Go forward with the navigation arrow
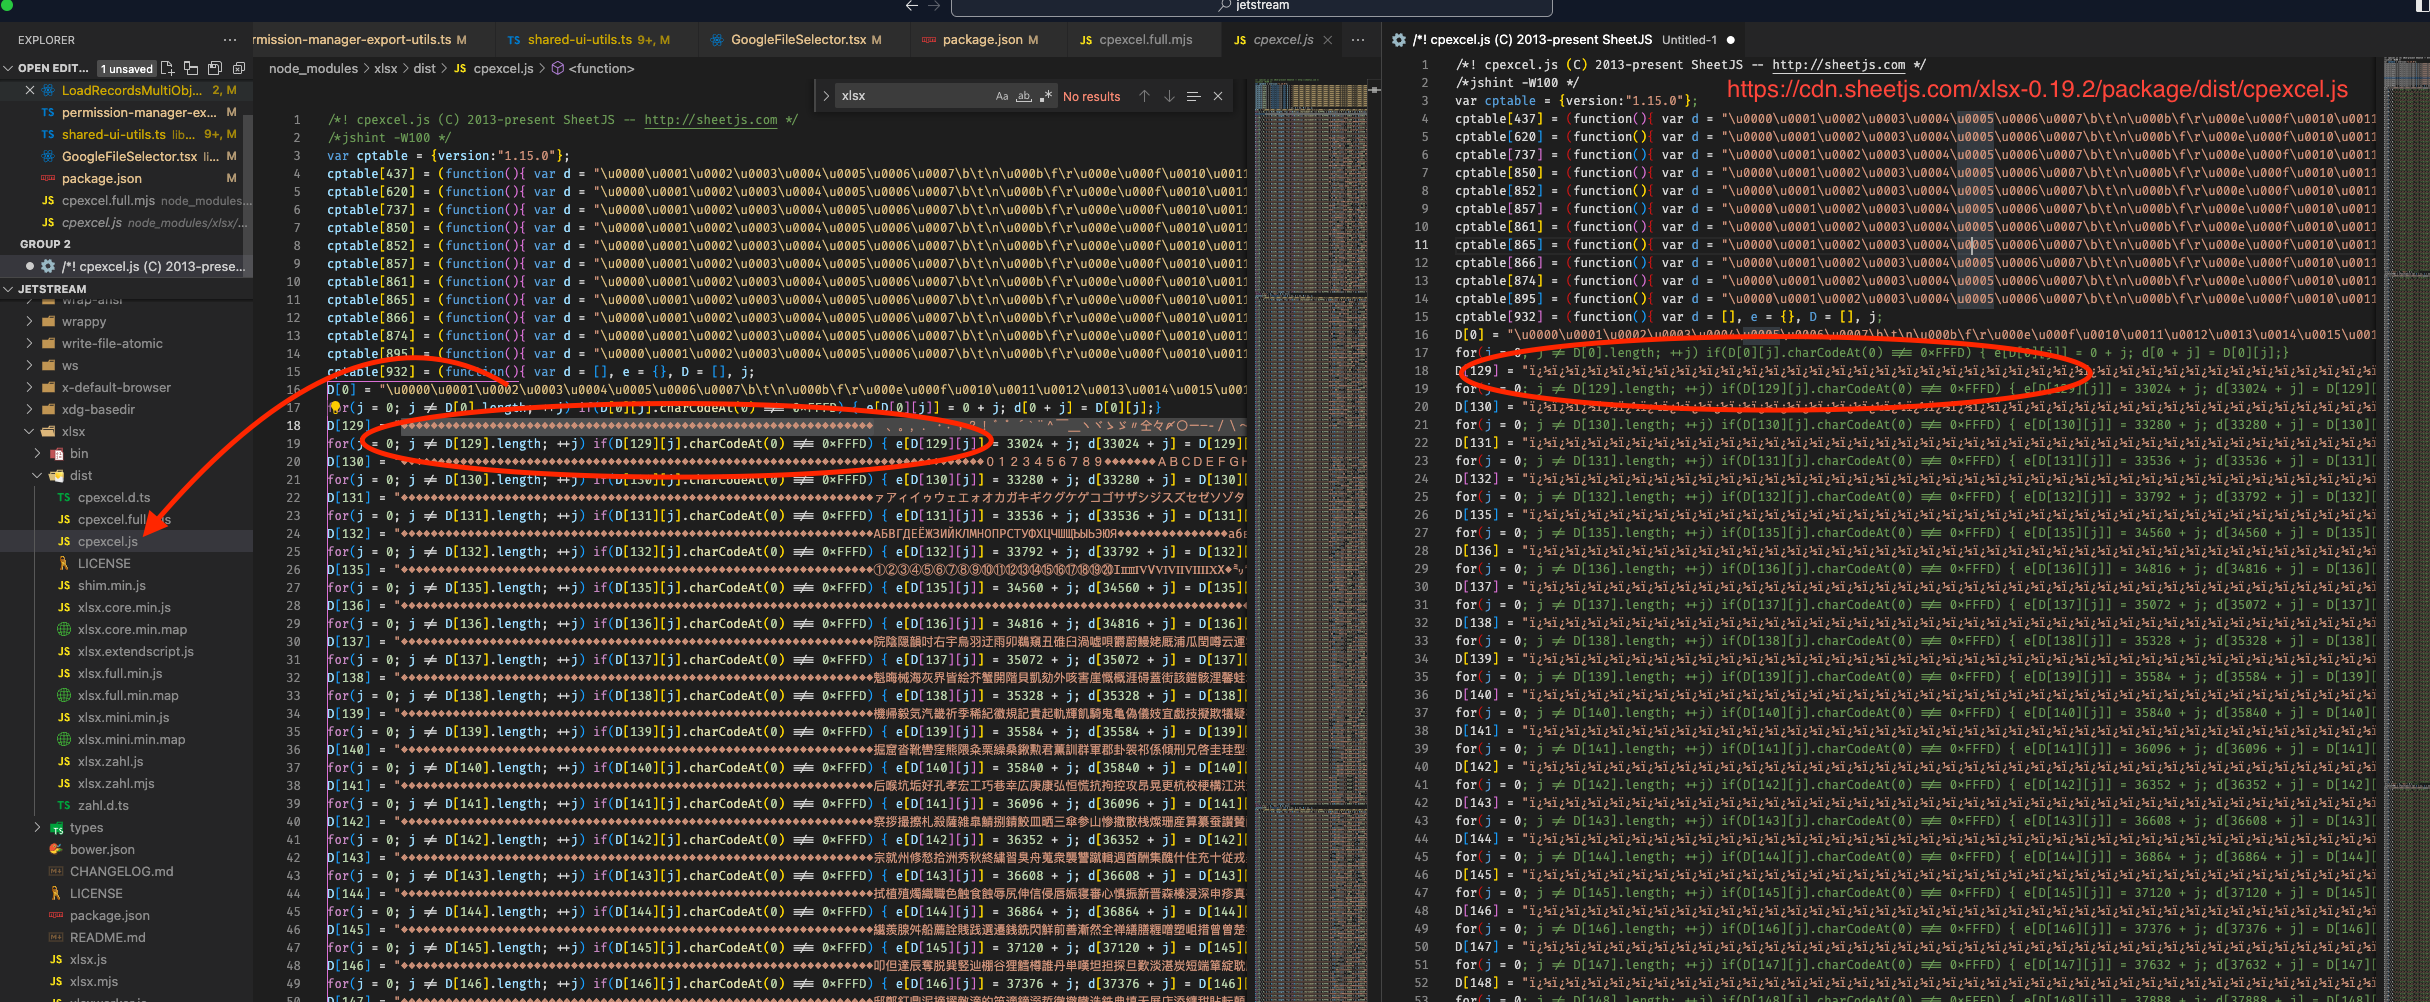This screenshot has width=2430, height=1002. (x=935, y=6)
